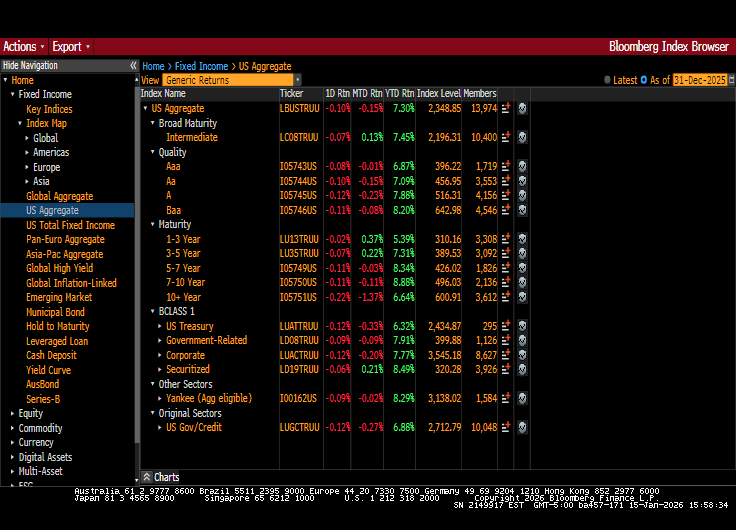
Task: Open the chart icon for Corporate row
Action: coord(522,355)
